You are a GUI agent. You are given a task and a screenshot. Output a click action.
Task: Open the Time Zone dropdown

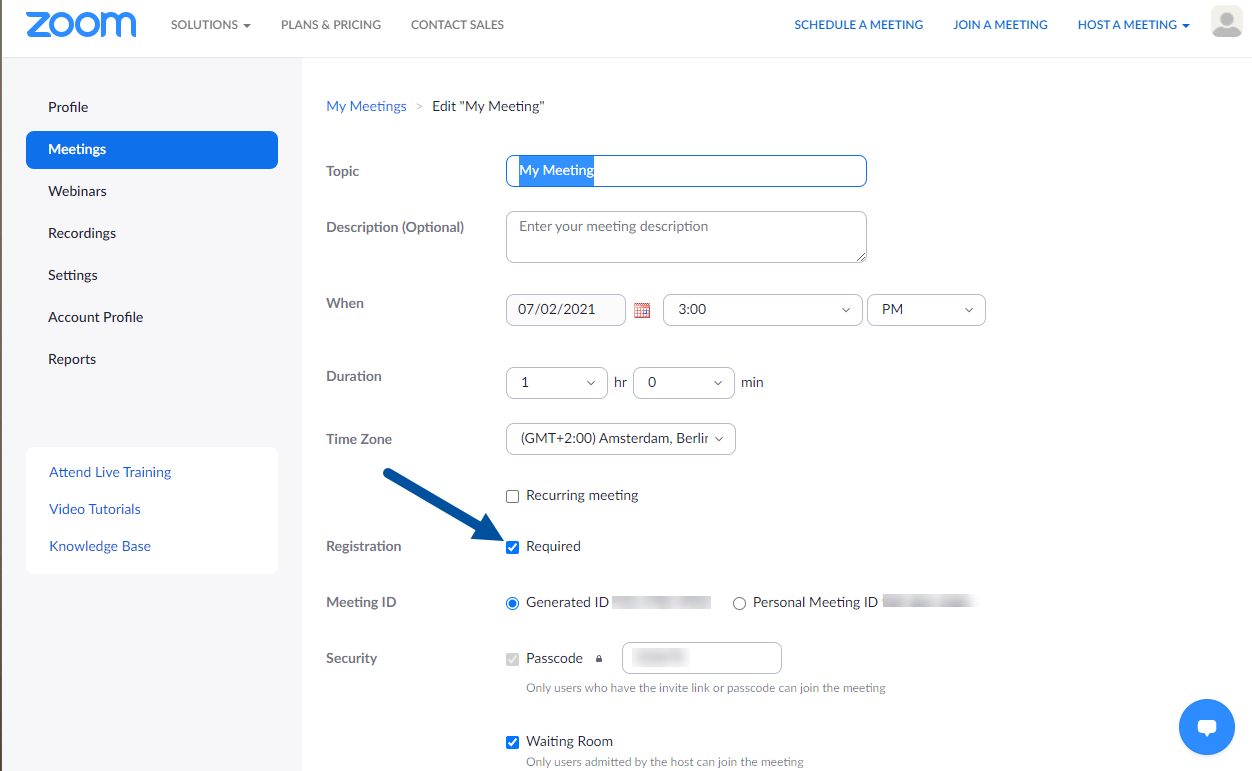621,439
